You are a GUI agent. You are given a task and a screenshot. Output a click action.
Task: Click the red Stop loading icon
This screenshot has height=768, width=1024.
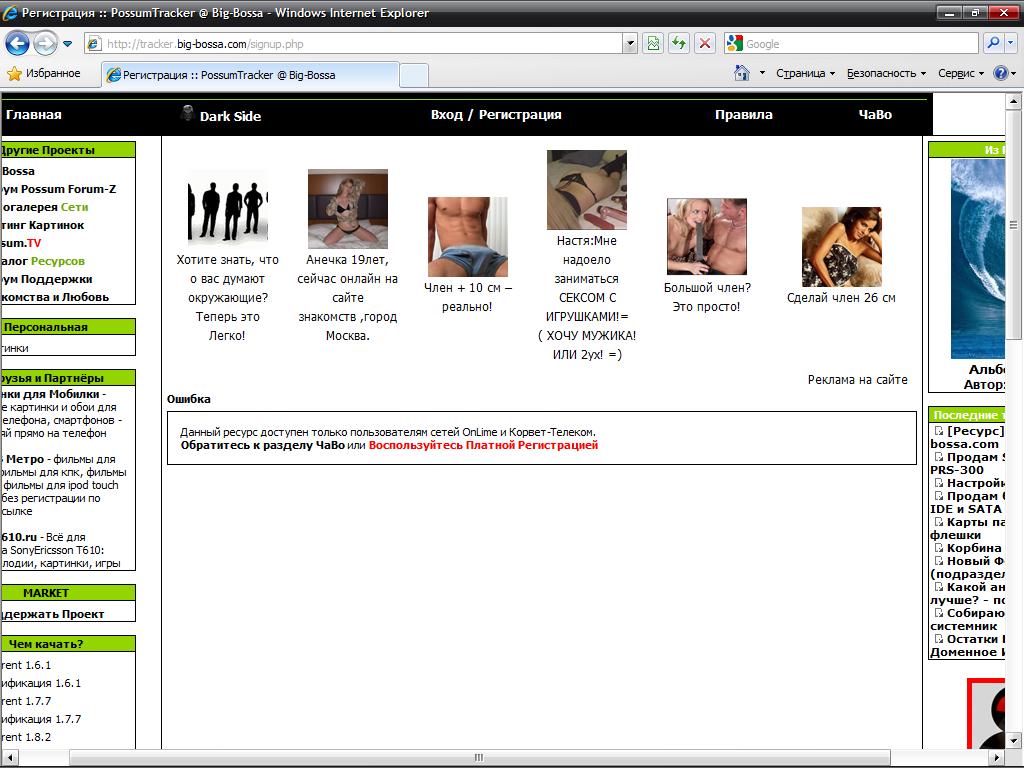pos(705,44)
